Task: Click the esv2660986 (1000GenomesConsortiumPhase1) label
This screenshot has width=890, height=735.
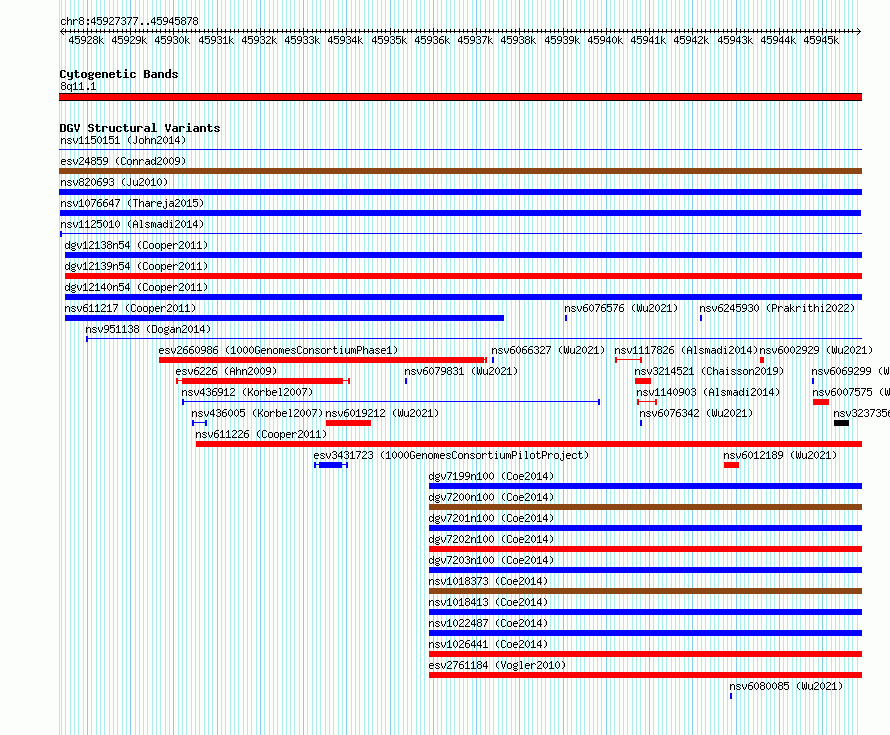Action: [278, 350]
